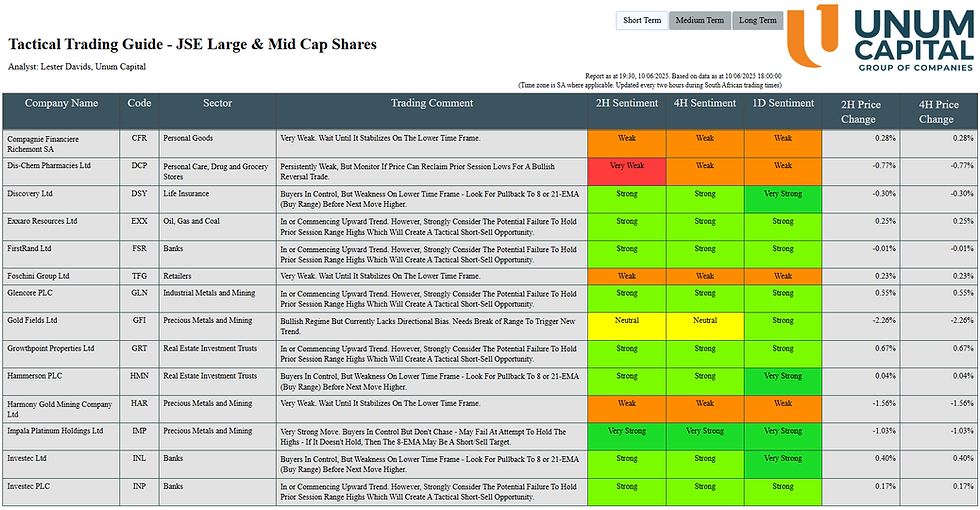Select Harmony Gold Mining Company Ltd
The width and height of the screenshot is (980, 510).
point(59,409)
